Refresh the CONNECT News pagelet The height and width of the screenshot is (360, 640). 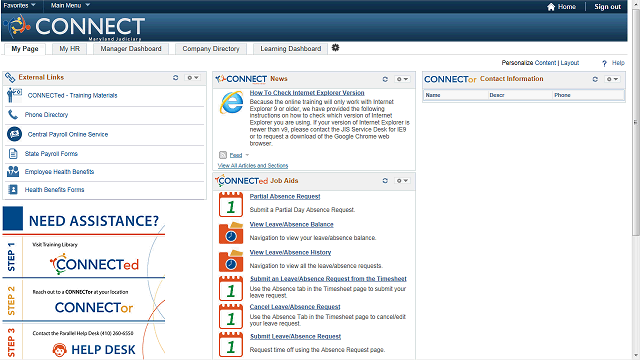[385, 79]
